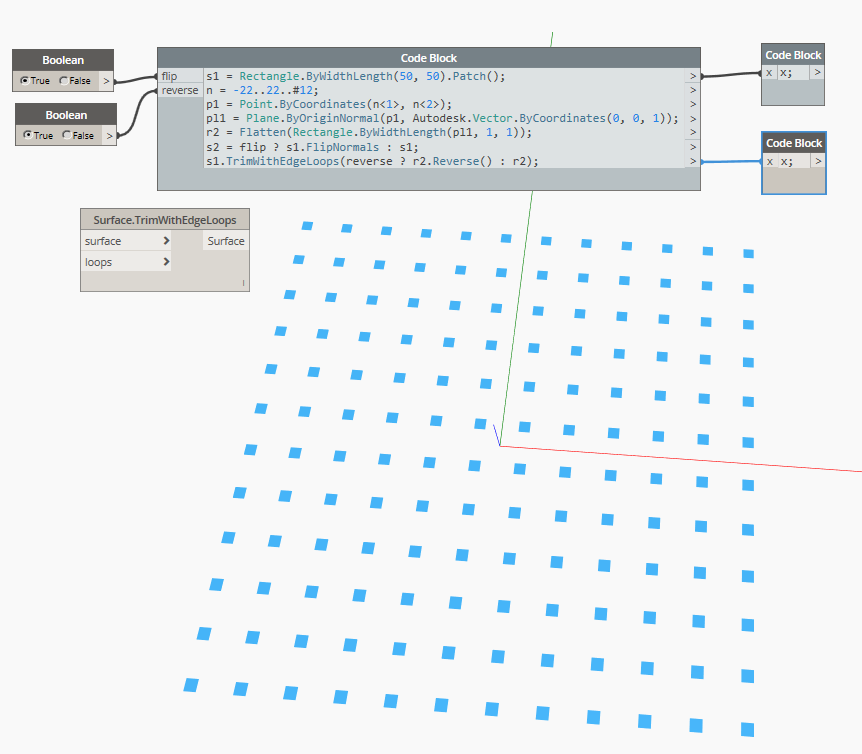Click the wire connecting Boolean to the flip input

tap(135, 77)
